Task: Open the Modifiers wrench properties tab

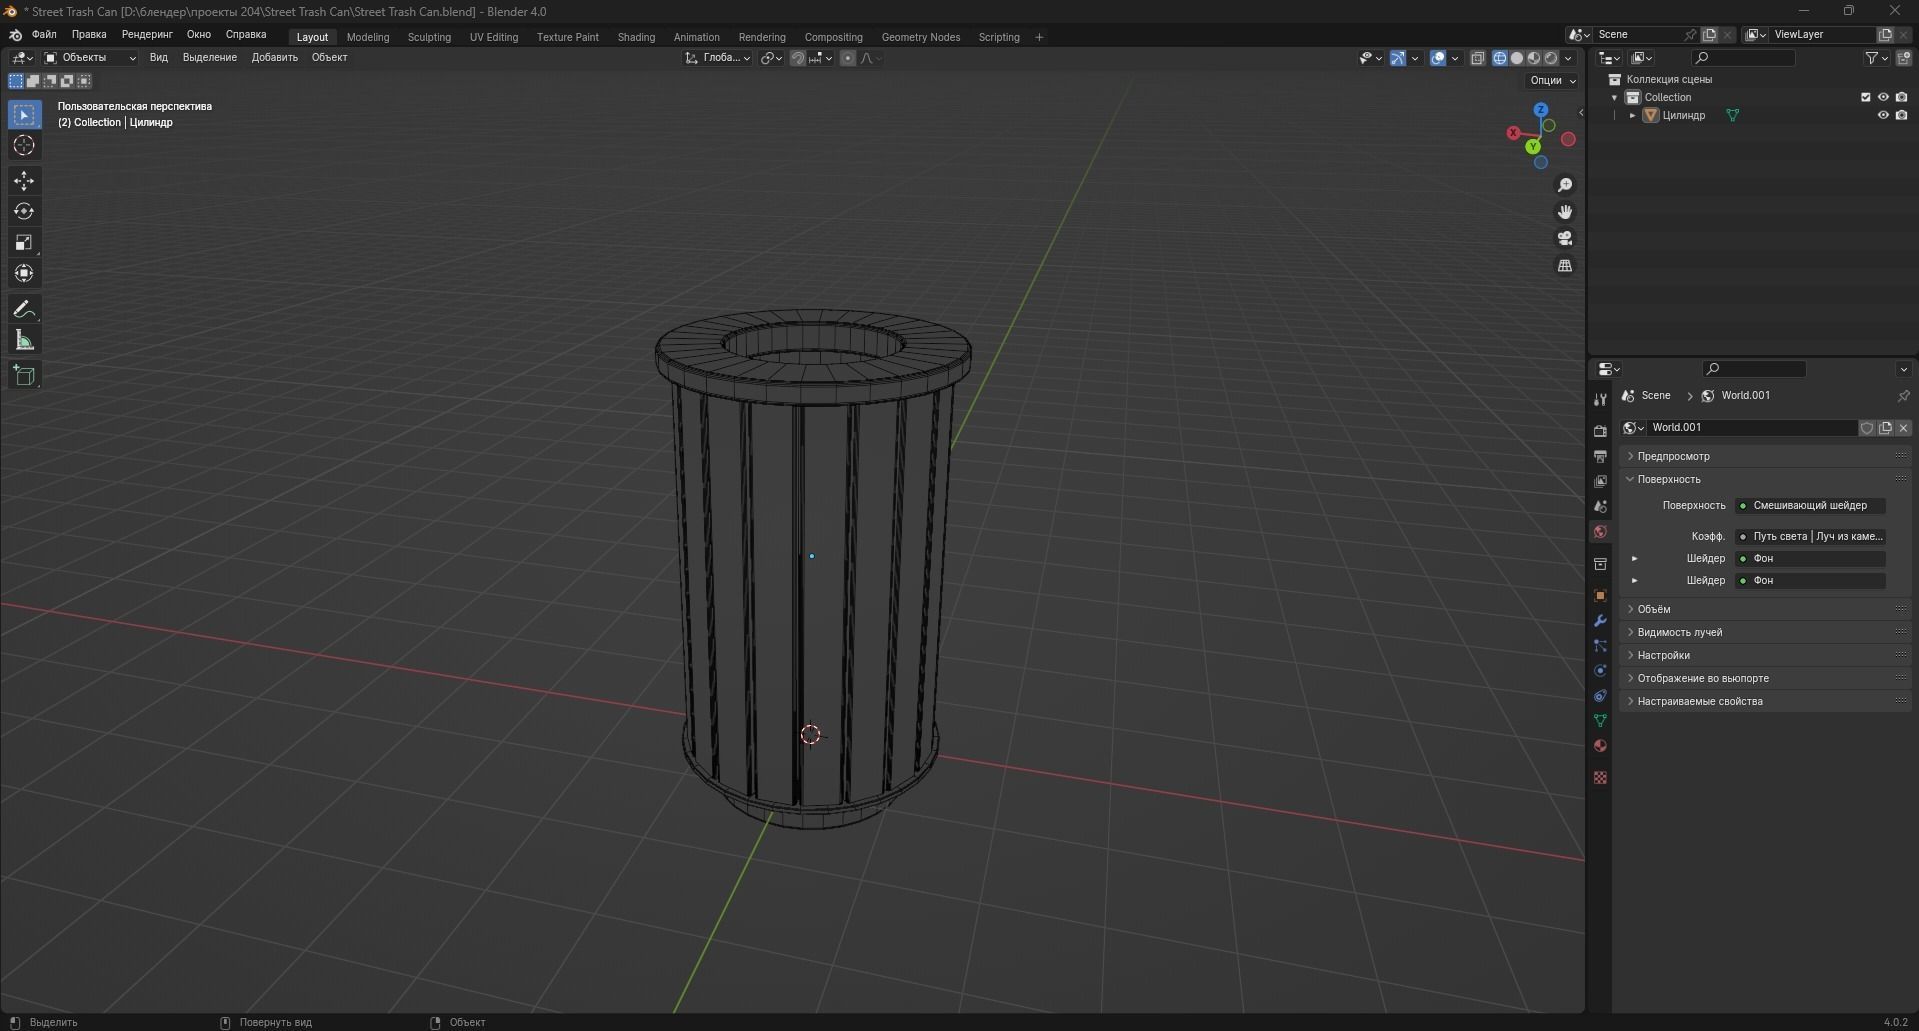Action: 1600,620
